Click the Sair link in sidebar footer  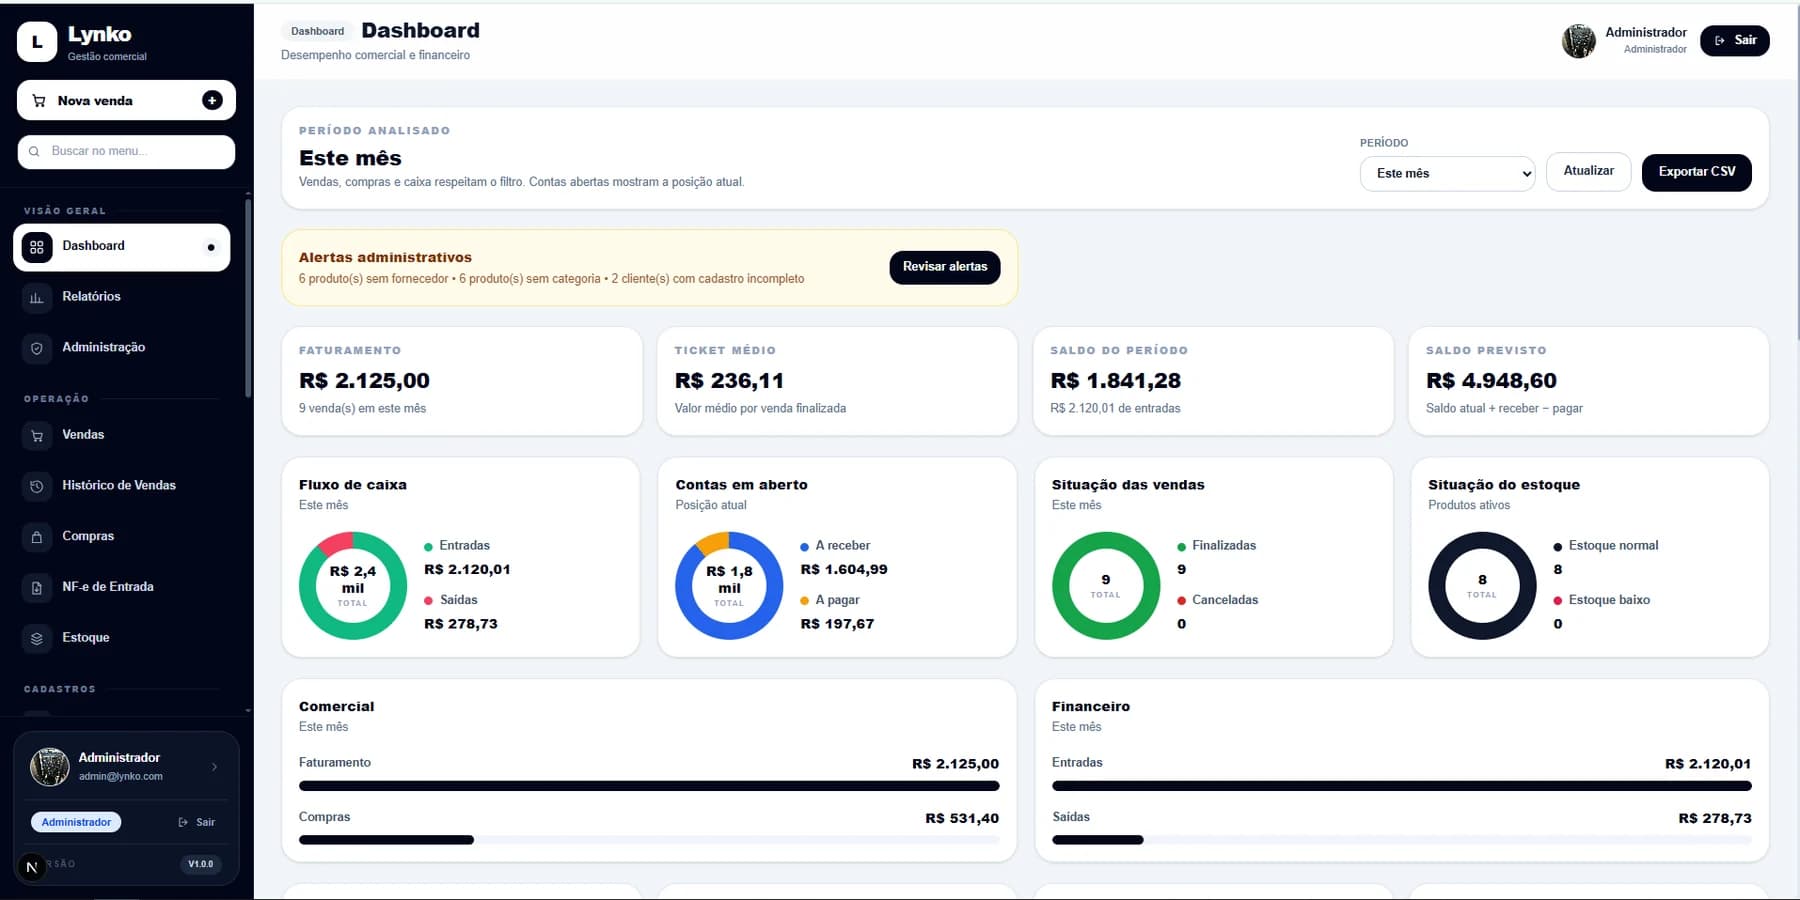click(197, 822)
